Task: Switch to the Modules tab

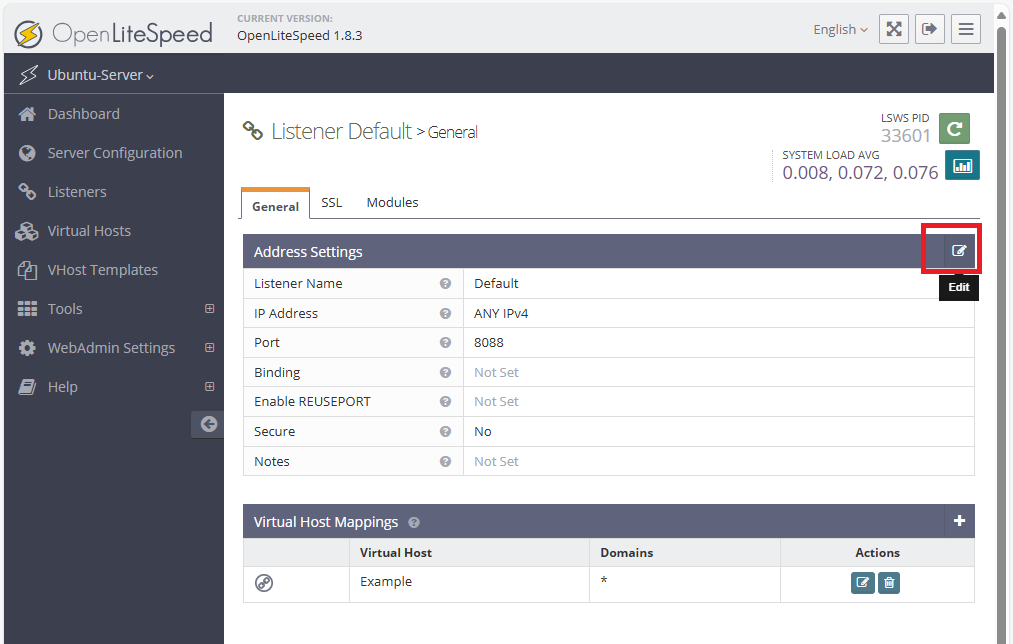Action: 392,203
